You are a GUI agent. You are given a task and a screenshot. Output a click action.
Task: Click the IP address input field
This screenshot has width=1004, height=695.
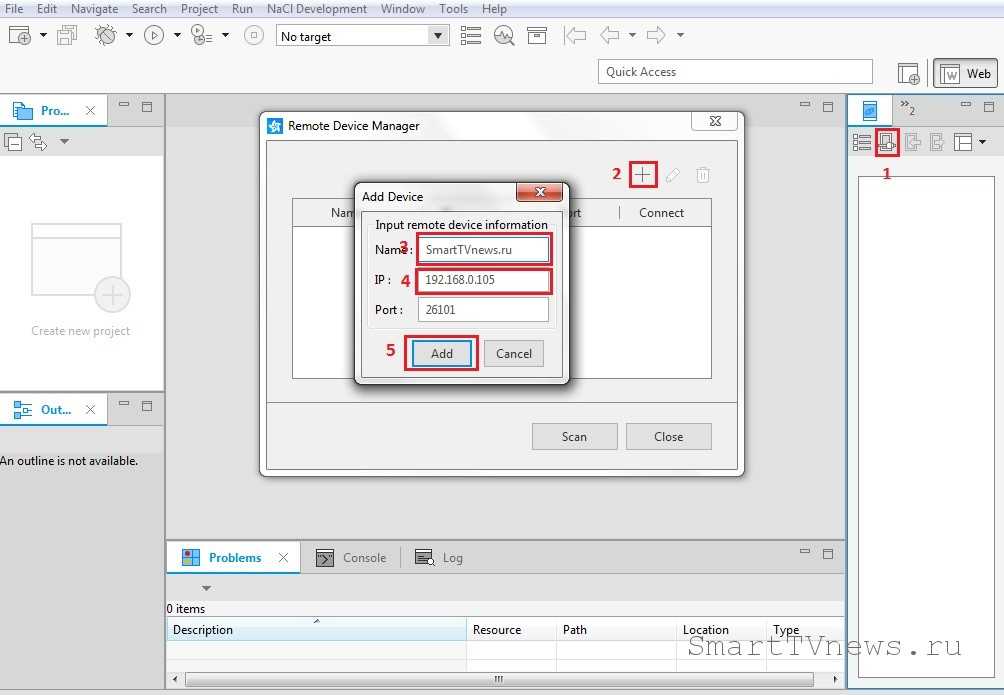tap(484, 280)
